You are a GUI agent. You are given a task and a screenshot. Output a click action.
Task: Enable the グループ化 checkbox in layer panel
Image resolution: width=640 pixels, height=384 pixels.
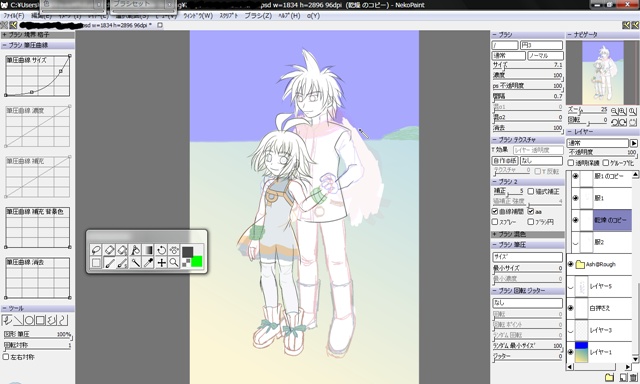pos(606,162)
